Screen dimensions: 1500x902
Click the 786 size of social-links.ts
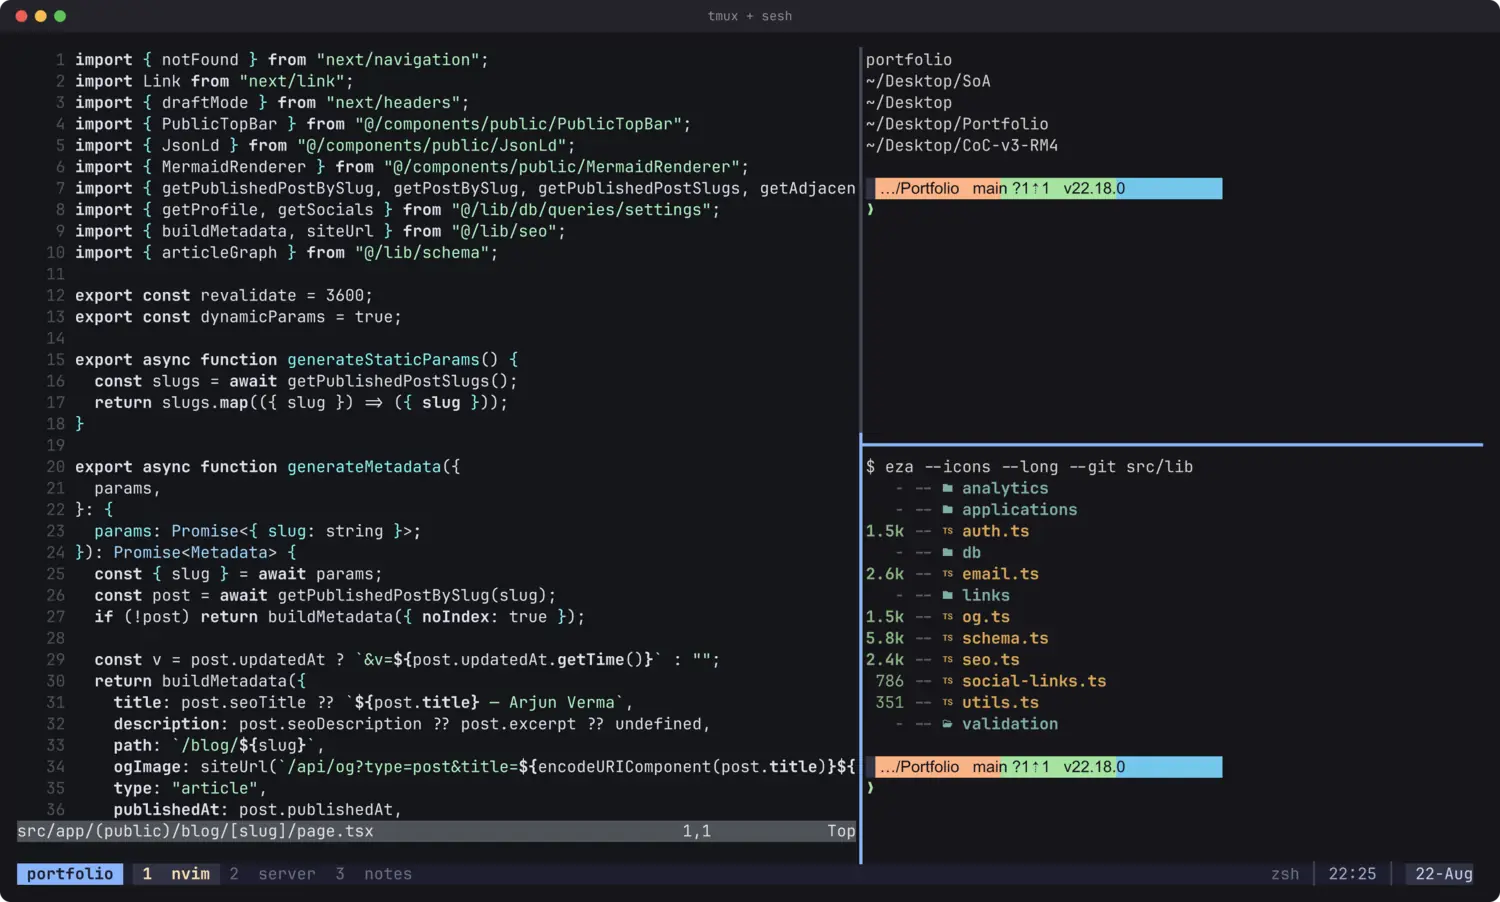tap(890, 681)
